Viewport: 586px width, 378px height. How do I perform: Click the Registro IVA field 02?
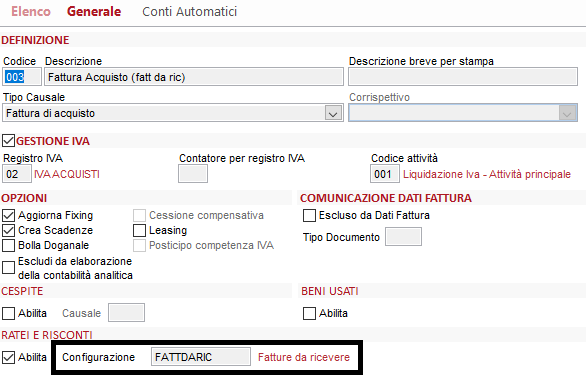coord(17,174)
